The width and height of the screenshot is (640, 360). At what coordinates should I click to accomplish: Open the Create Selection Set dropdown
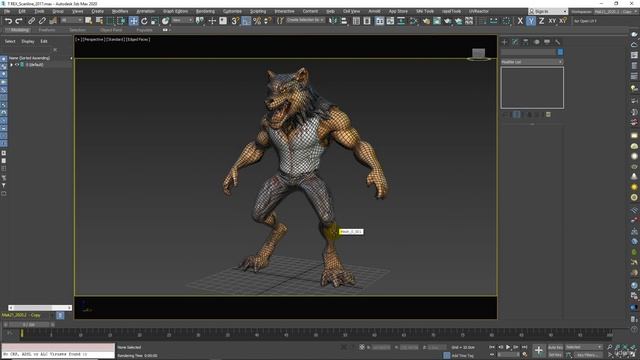[305, 20]
